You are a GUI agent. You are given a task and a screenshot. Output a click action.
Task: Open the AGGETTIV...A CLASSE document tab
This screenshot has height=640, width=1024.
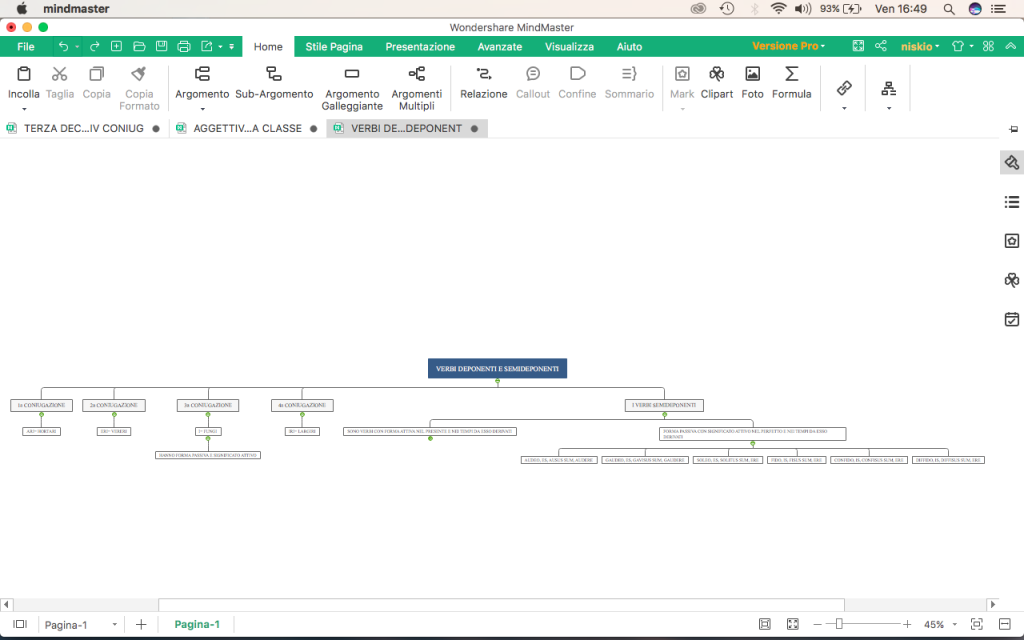(247, 128)
